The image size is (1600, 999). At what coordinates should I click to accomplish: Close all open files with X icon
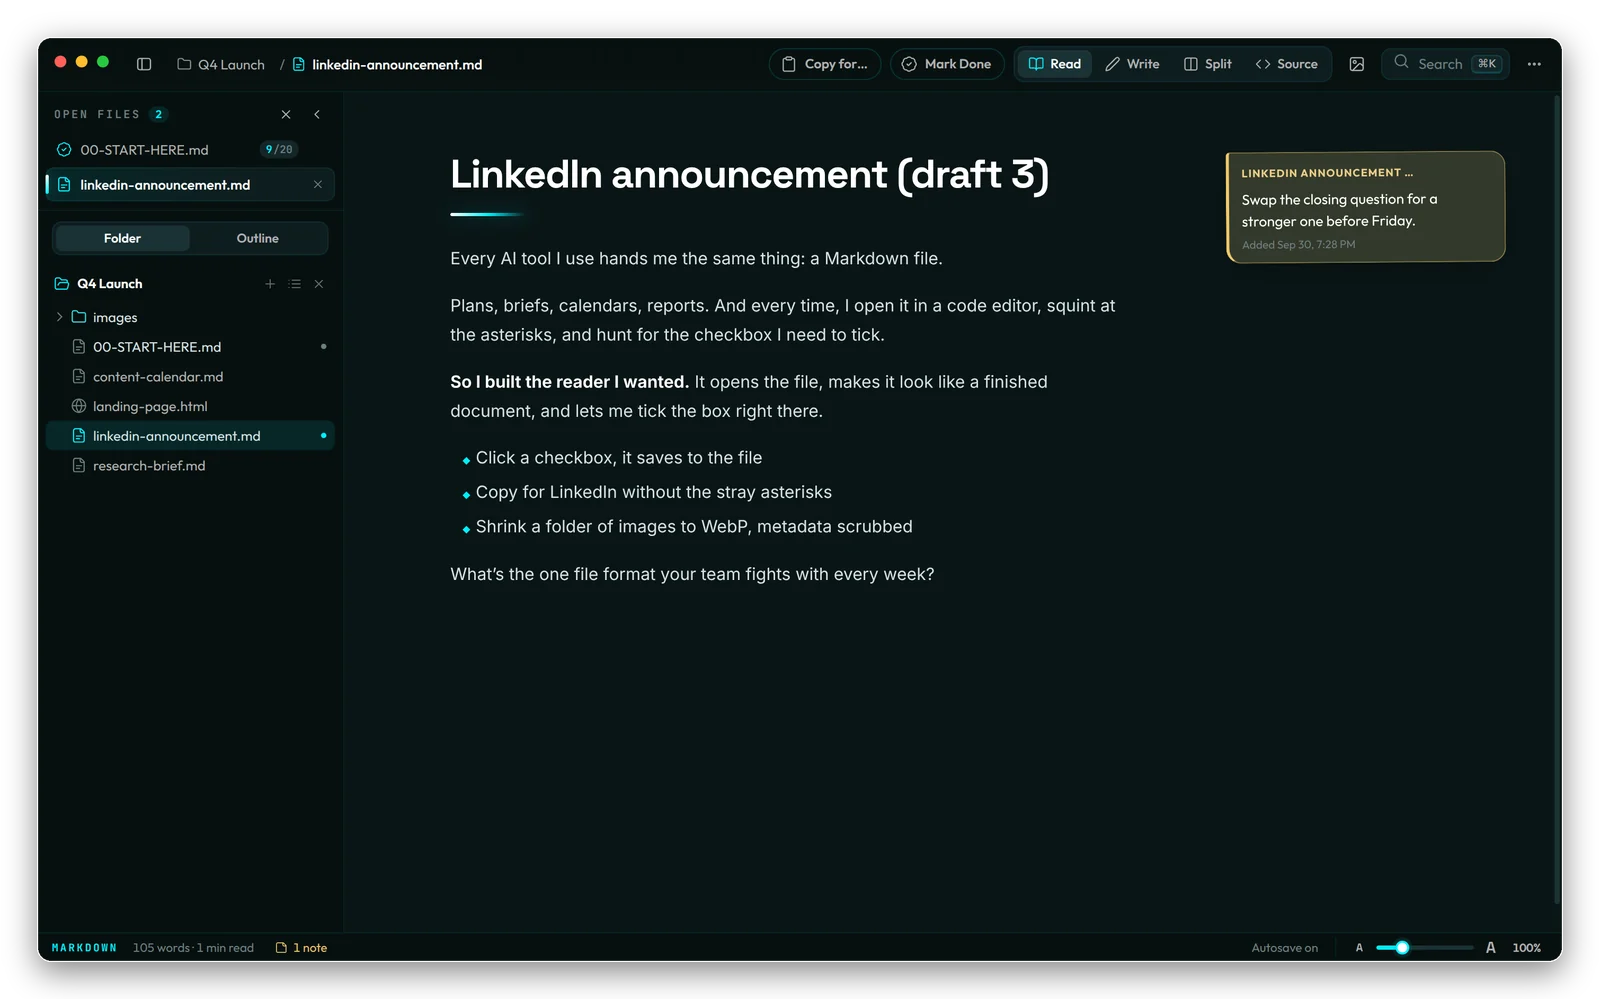(x=286, y=114)
